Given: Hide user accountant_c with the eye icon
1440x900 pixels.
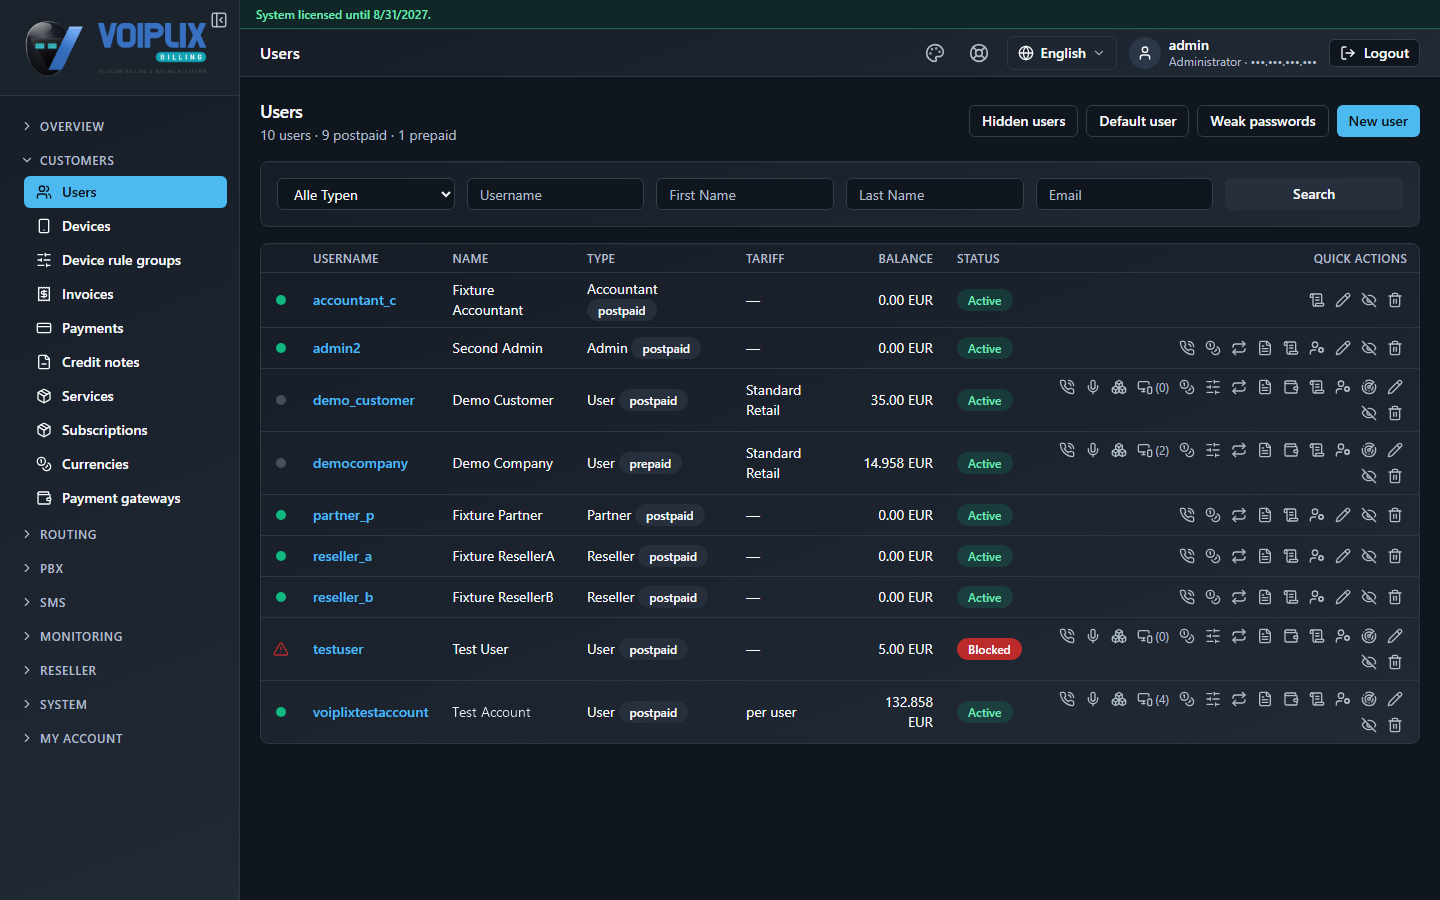Looking at the screenshot, I should [1369, 300].
